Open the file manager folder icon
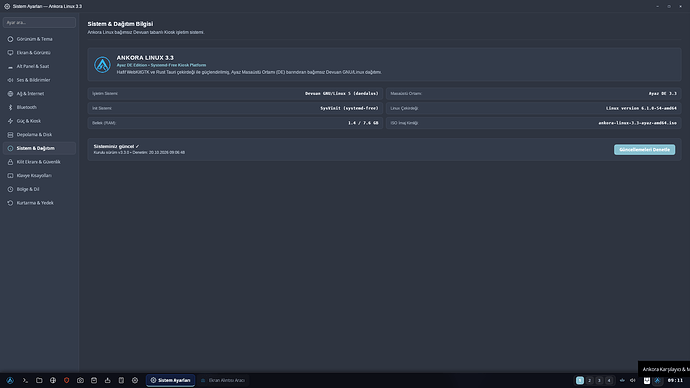690x388 pixels. [39, 381]
